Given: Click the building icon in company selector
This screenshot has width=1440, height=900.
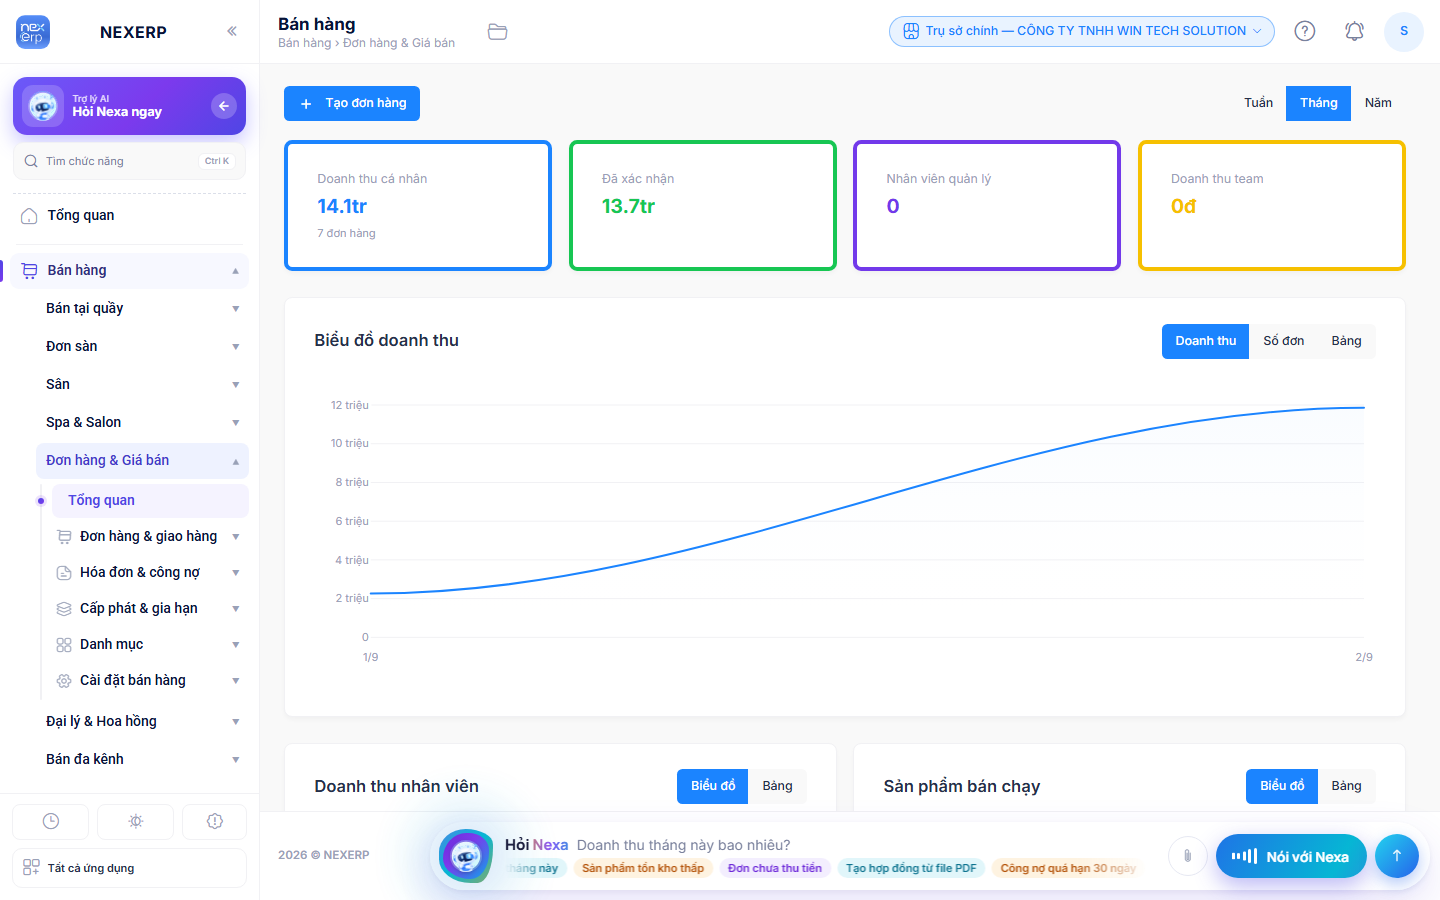Looking at the screenshot, I should [911, 31].
